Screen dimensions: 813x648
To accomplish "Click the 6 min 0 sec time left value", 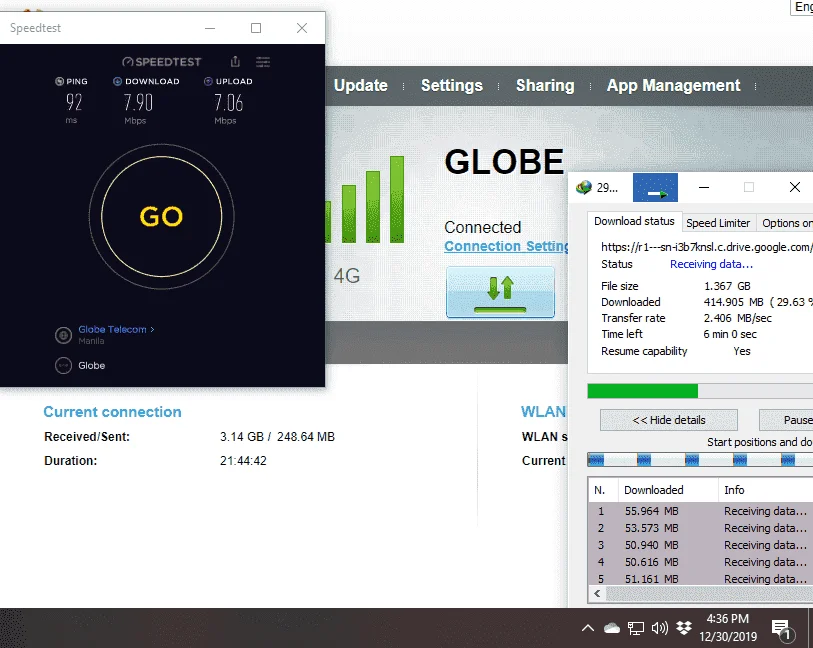I will (730, 334).
